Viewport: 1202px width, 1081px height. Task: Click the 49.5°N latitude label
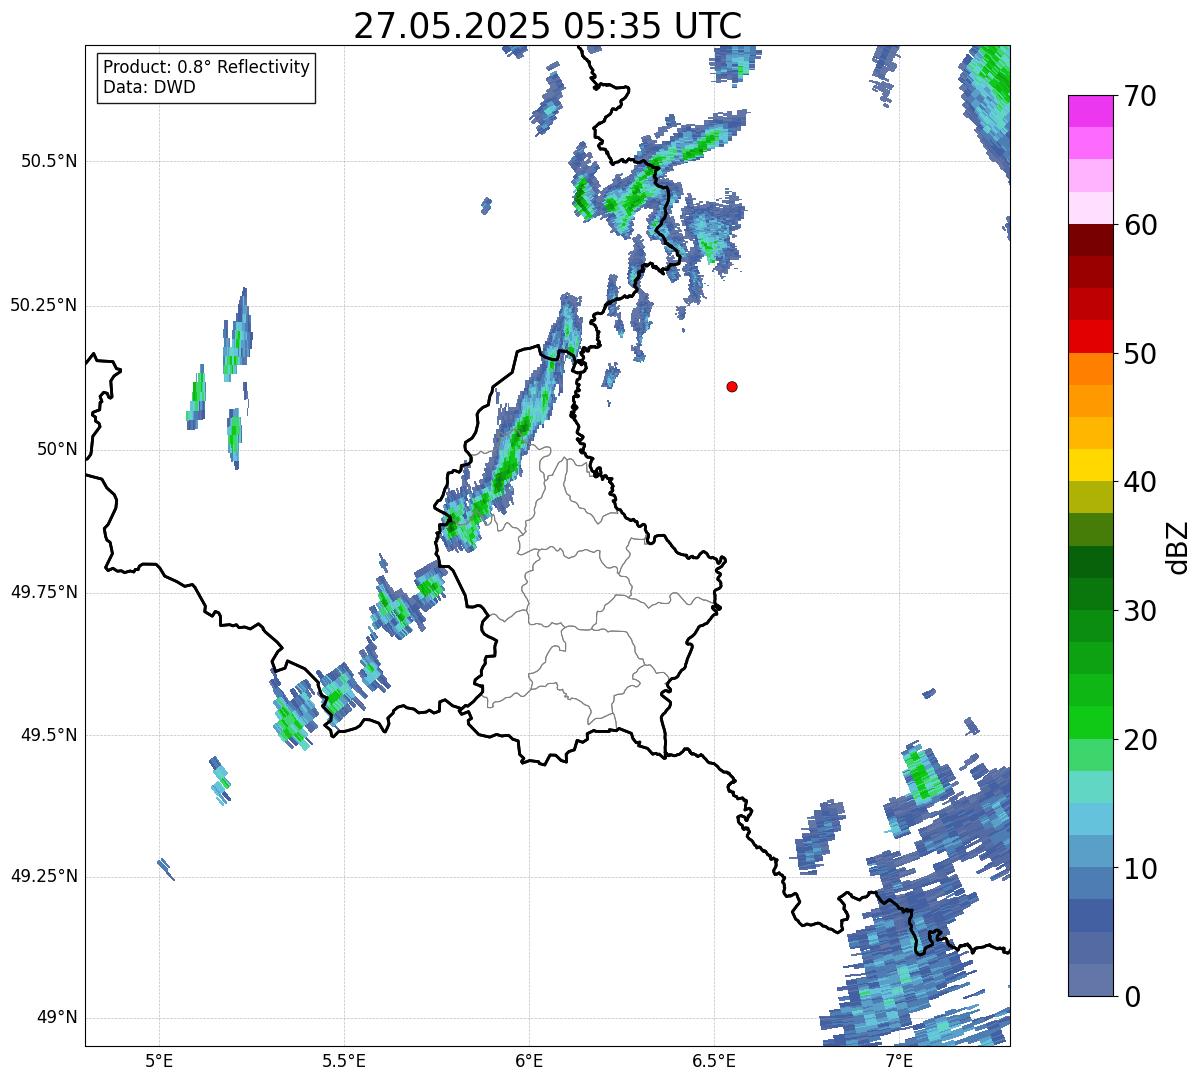[x=49, y=735]
